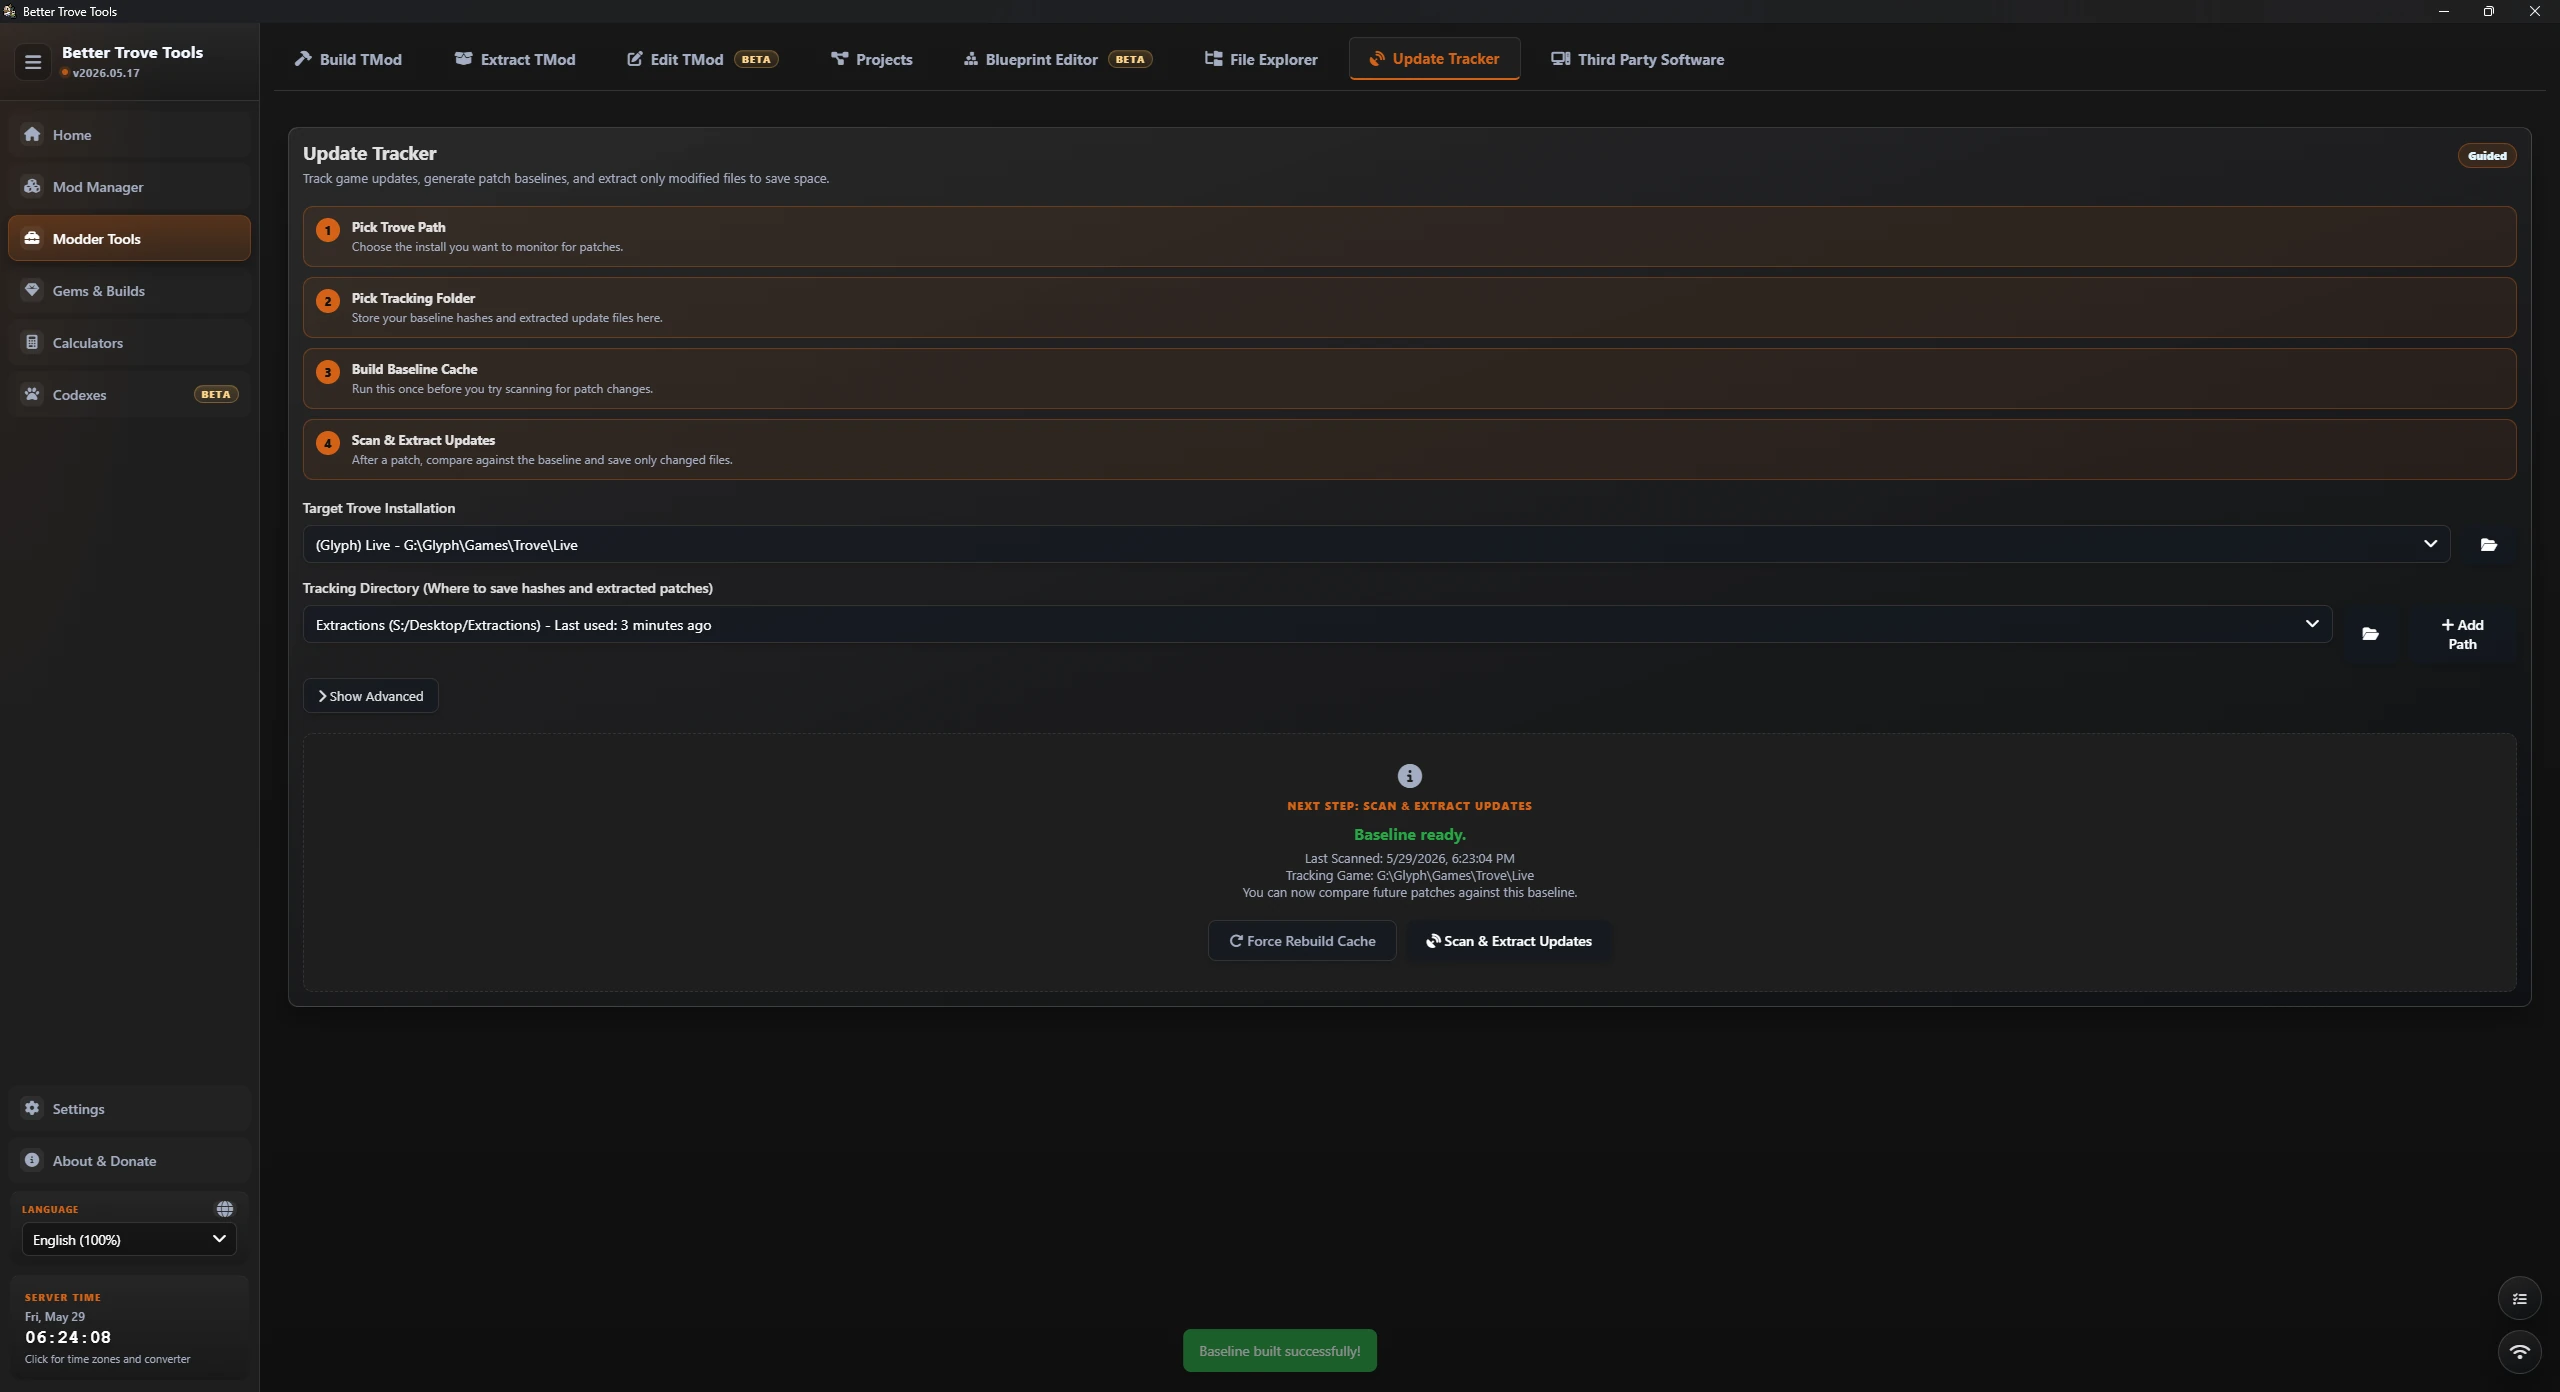Click the Settings gear icon
Image resolution: width=2560 pixels, height=1392 pixels.
click(32, 1108)
